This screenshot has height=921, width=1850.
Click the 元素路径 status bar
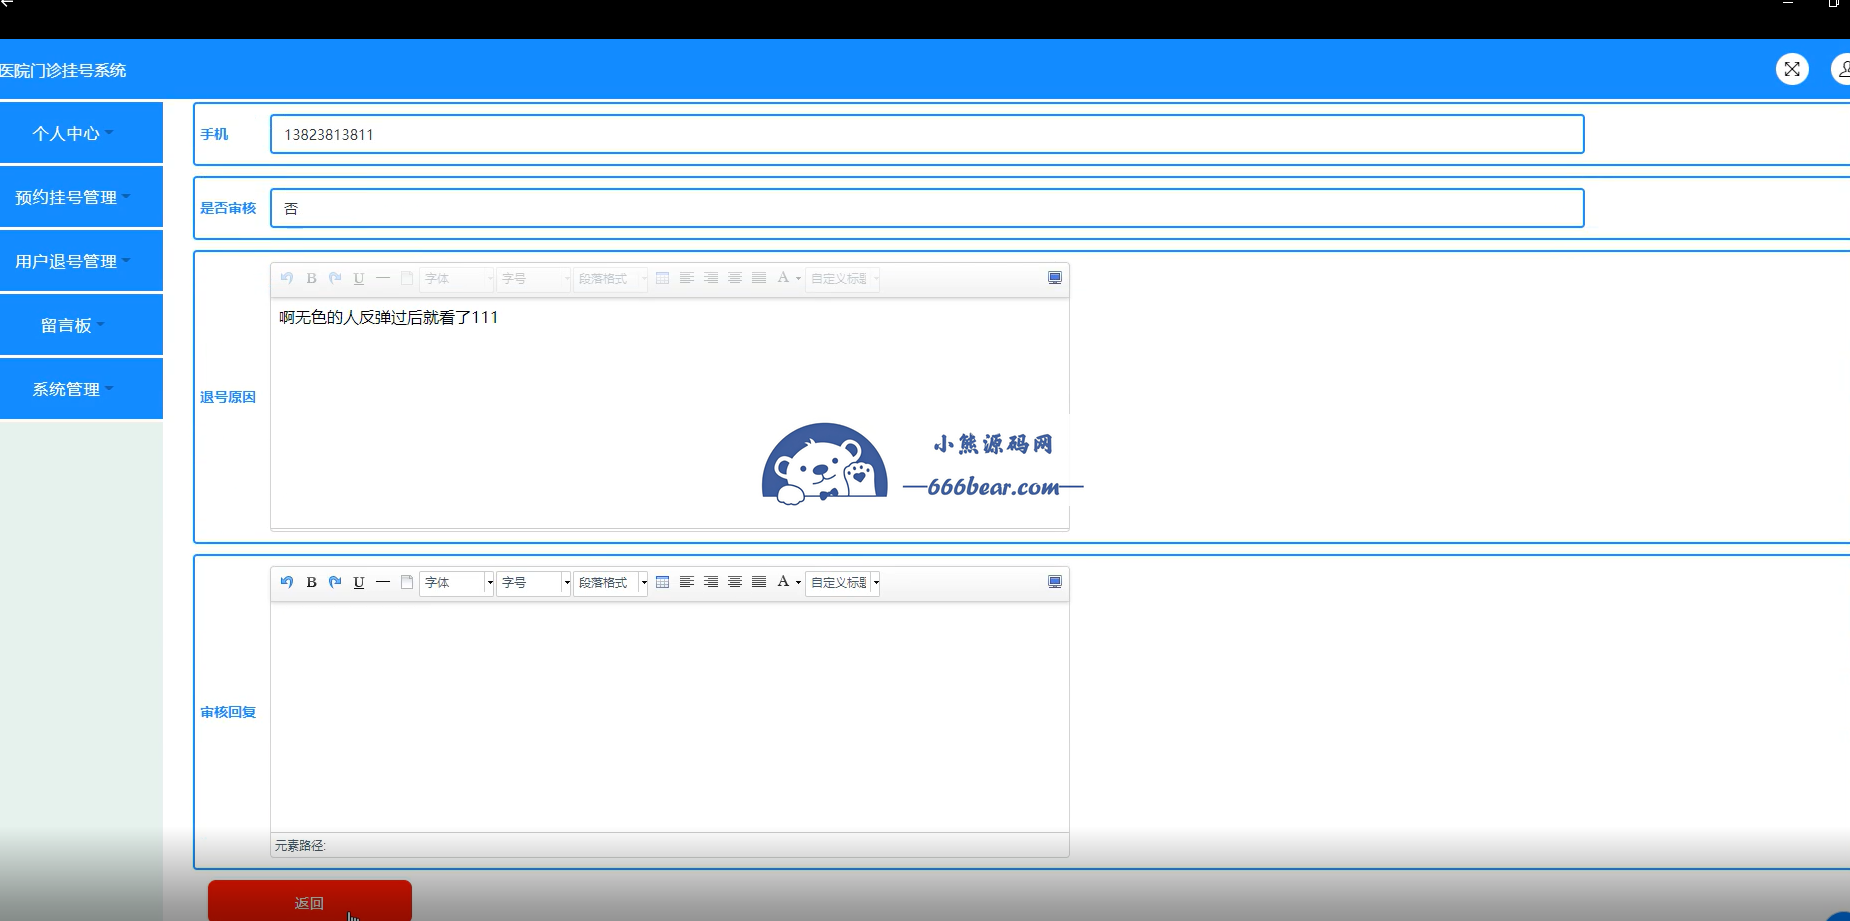pos(670,845)
